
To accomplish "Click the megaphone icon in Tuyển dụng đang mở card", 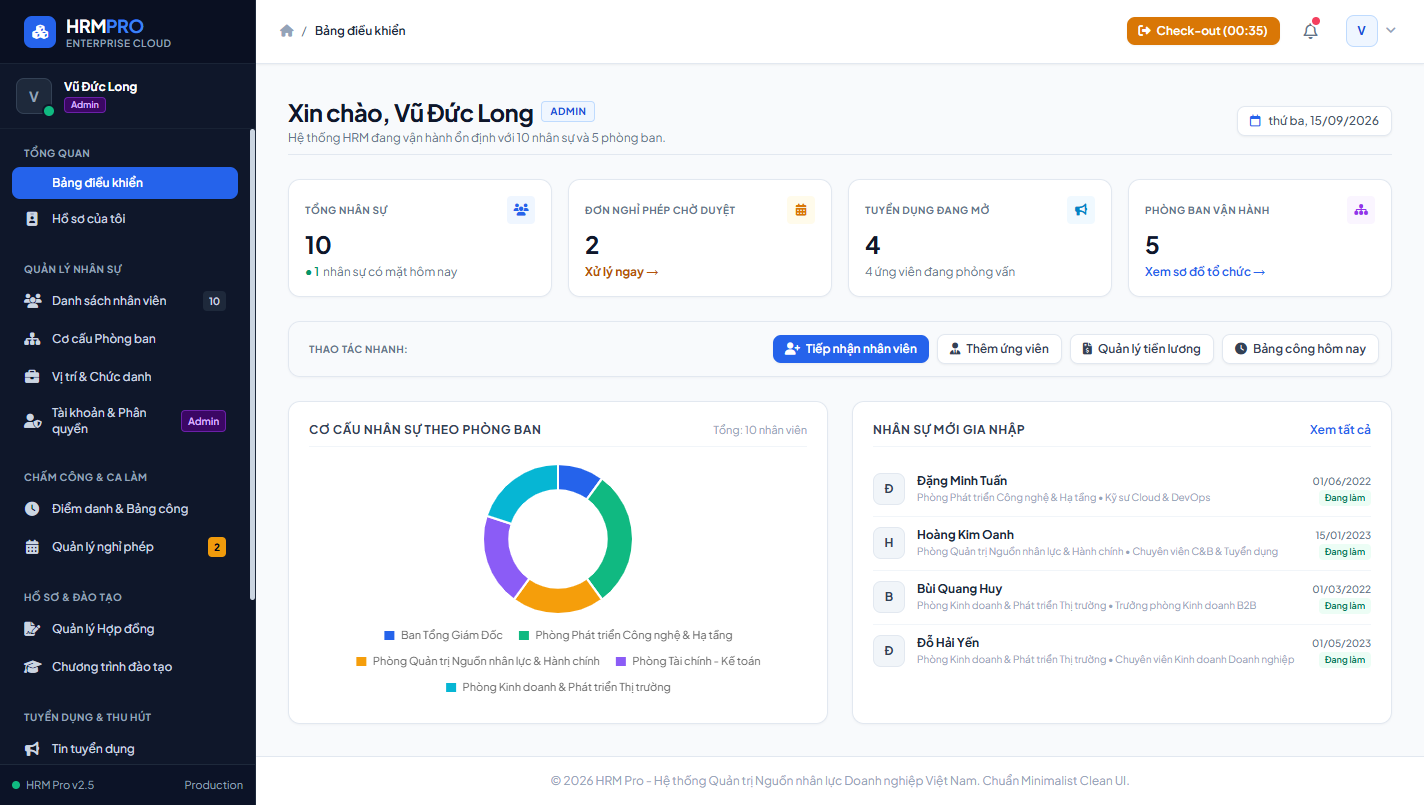I will pos(1081,210).
